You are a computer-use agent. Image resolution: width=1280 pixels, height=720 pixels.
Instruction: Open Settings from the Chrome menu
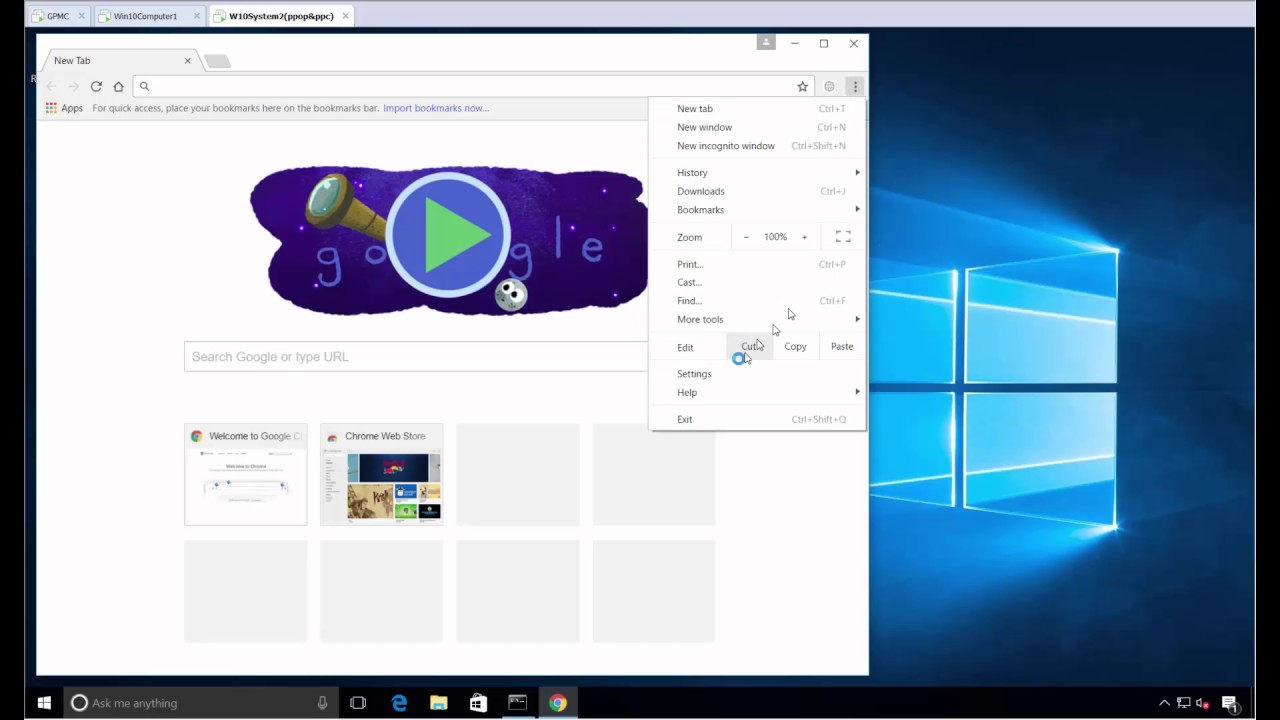[757, 374]
